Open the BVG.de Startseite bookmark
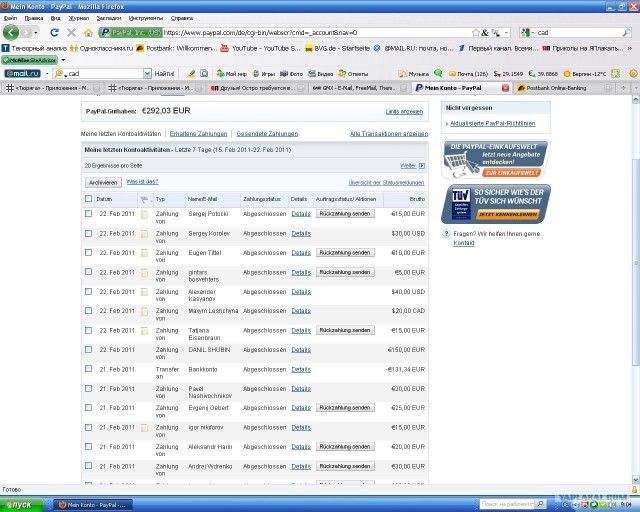The height and width of the screenshot is (512, 640). click(x=337, y=48)
